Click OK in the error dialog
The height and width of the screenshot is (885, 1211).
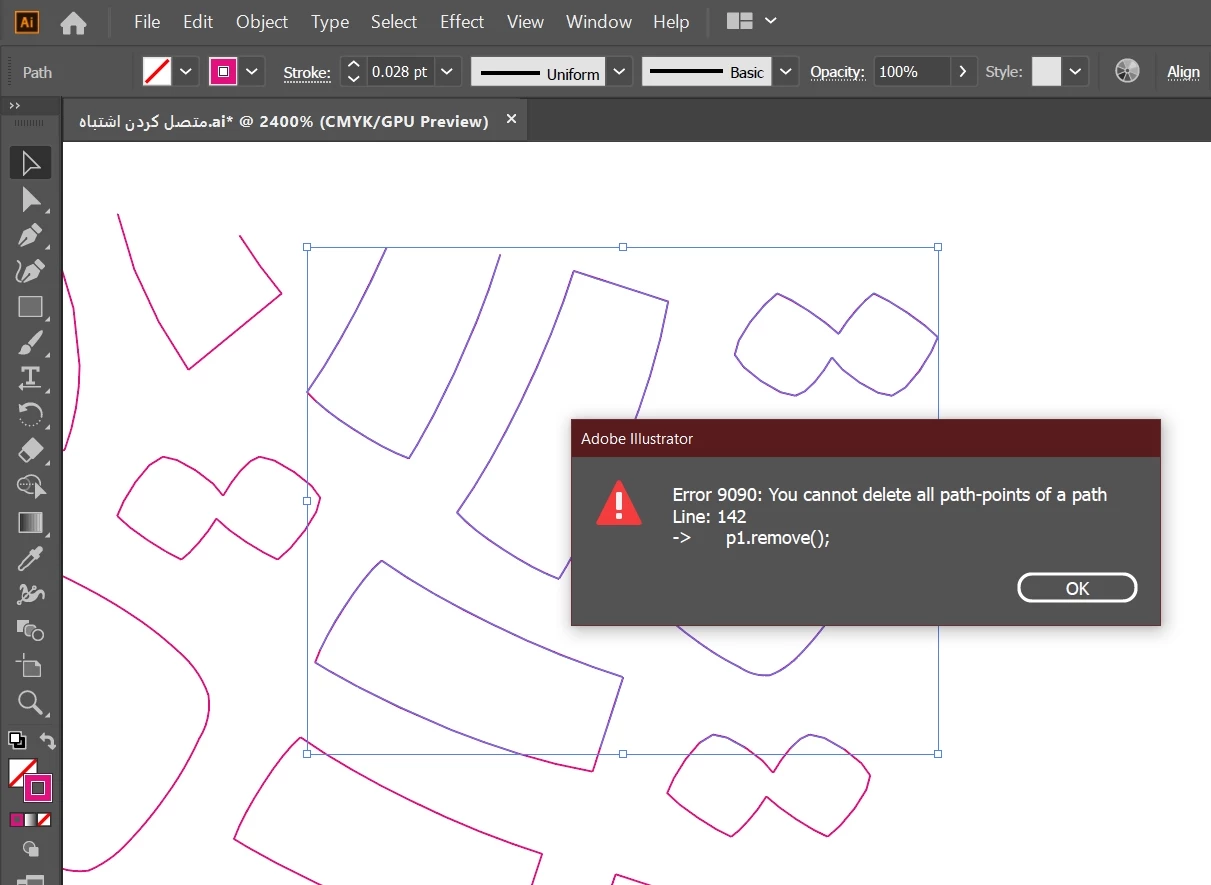click(1077, 588)
